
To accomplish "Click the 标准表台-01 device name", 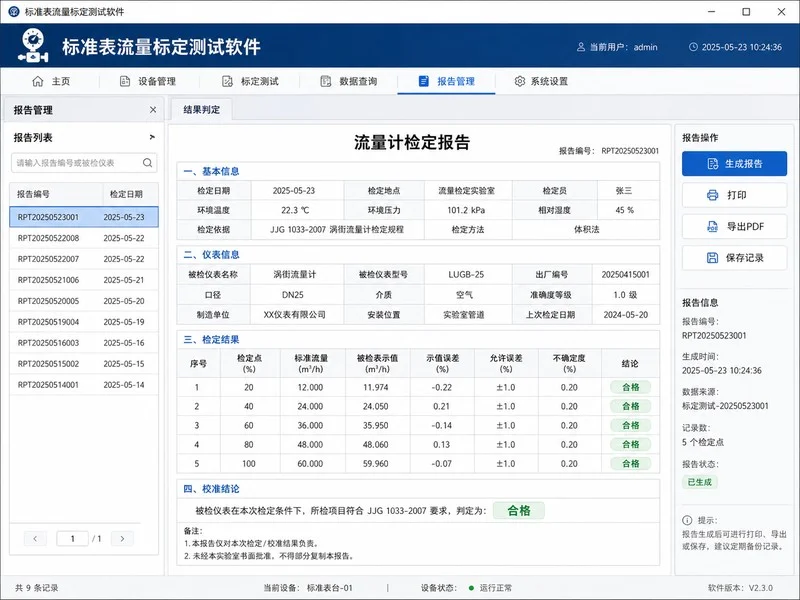I will pyautogui.click(x=330, y=588).
